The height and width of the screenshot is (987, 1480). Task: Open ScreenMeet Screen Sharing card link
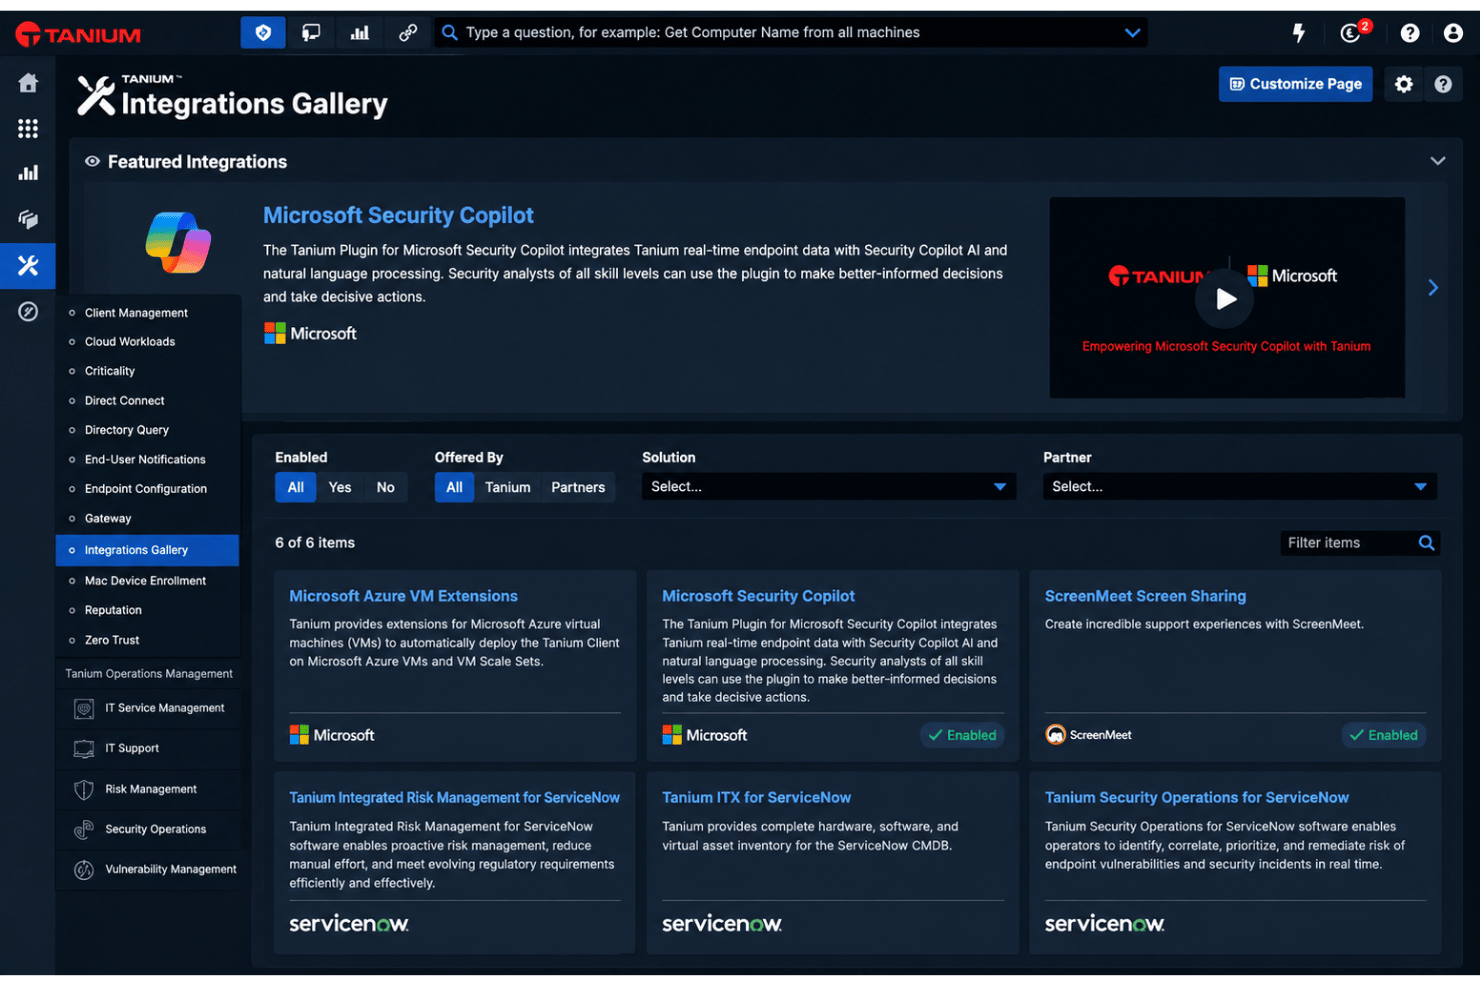pos(1145,597)
